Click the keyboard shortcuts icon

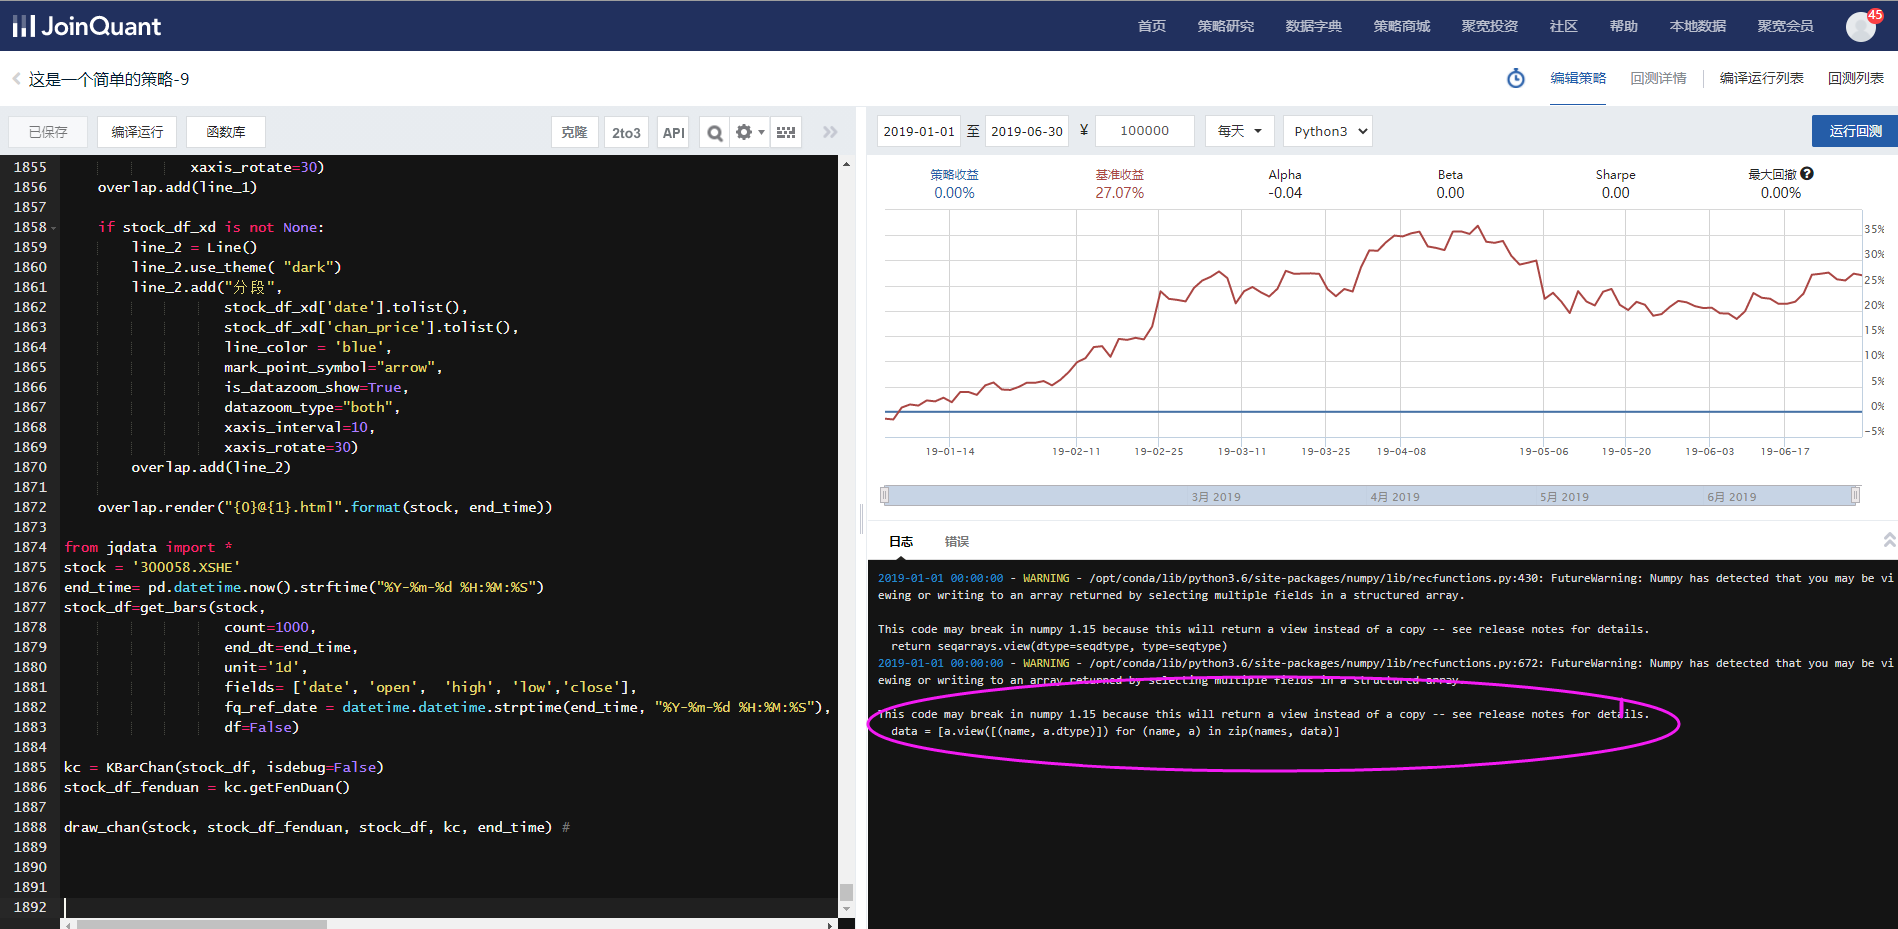786,132
